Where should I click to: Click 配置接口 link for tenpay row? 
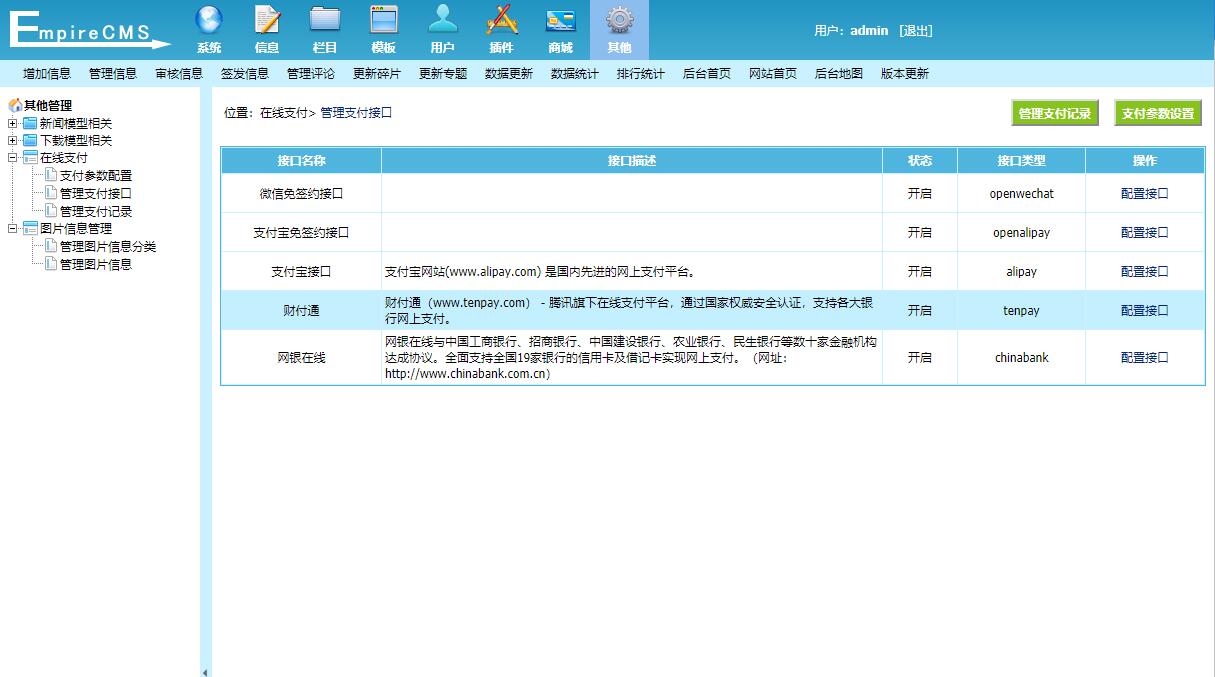coord(1143,310)
